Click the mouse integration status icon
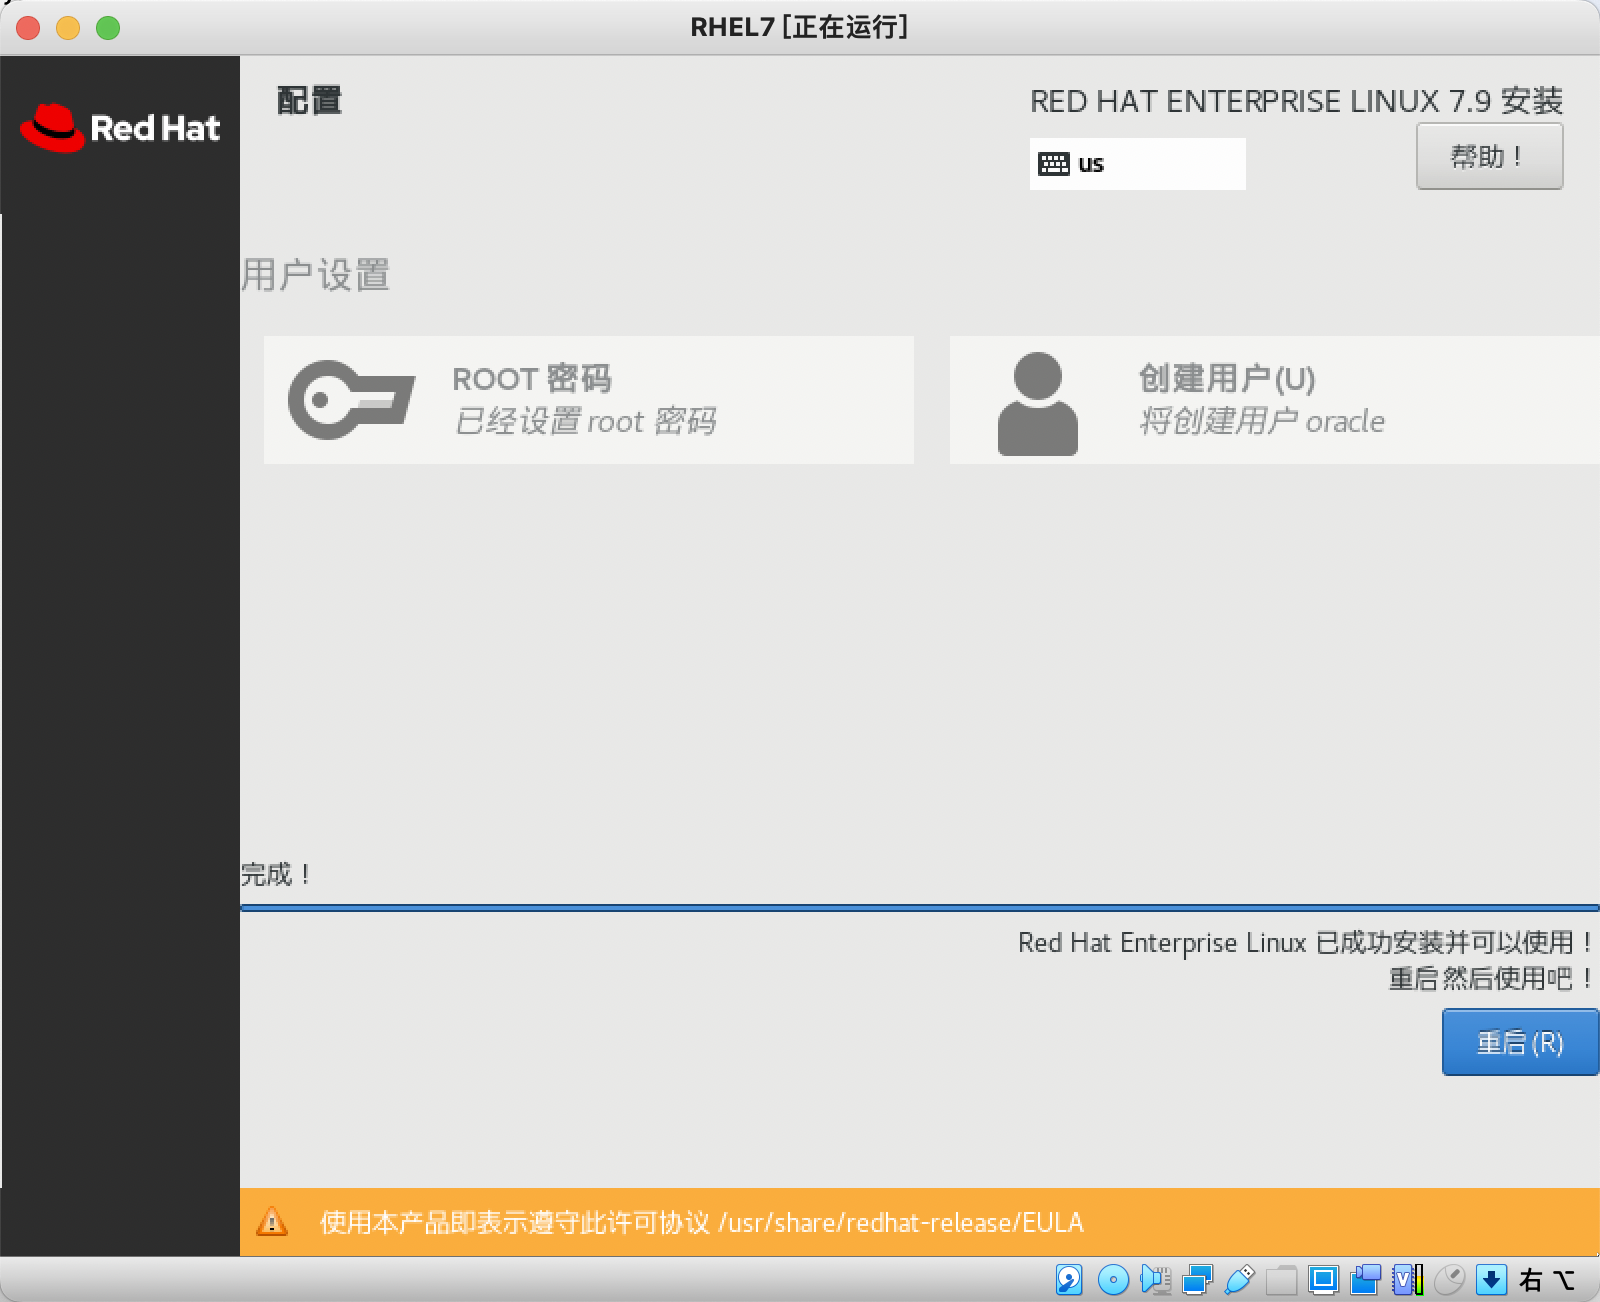Screen dimensions: 1600x1302 pyautogui.click(x=1449, y=1279)
